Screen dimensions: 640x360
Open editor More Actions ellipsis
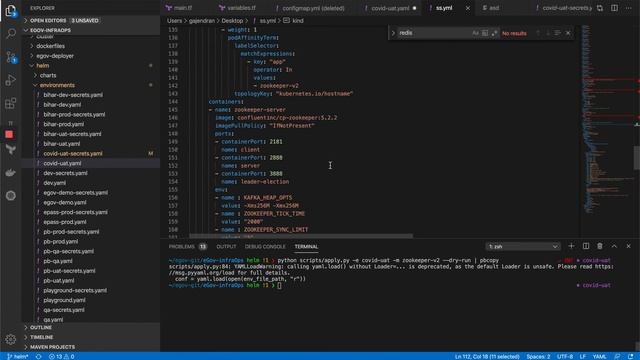point(628,8)
